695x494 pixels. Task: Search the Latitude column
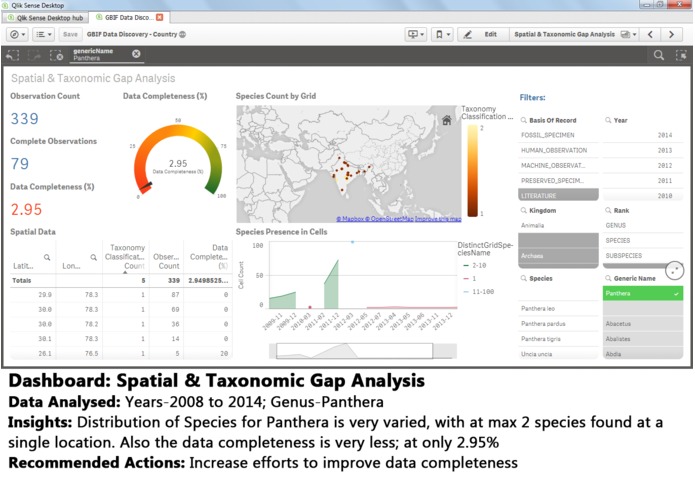pyautogui.click(x=47, y=257)
